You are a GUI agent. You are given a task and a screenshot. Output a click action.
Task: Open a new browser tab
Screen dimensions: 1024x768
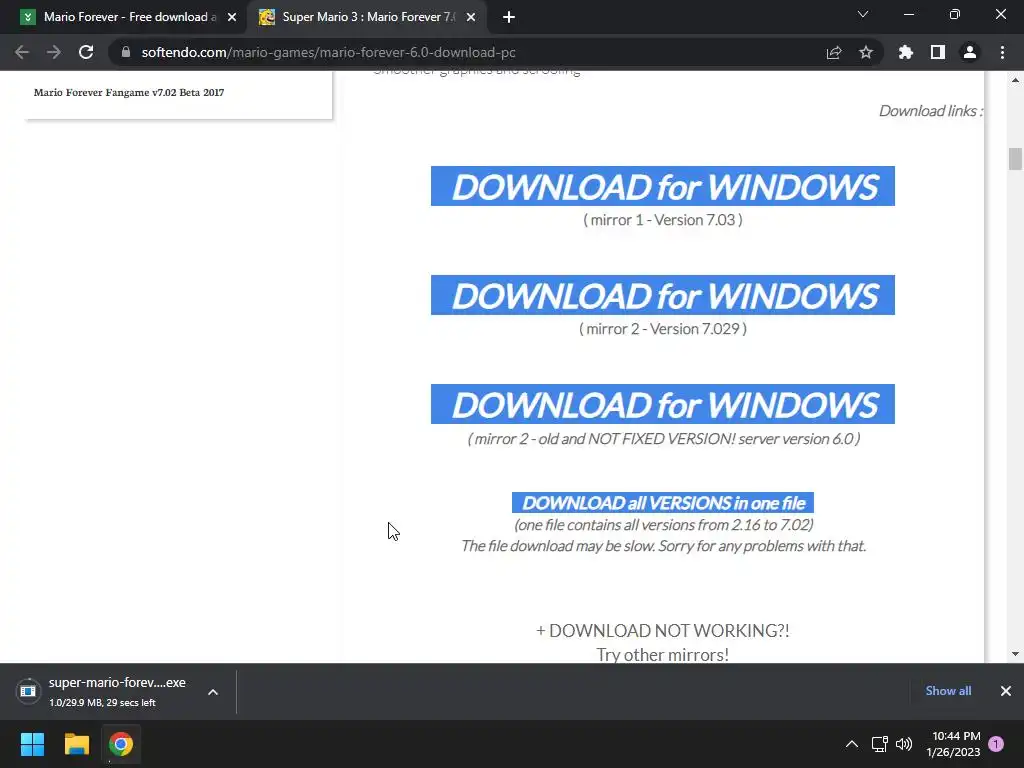[509, 17]
